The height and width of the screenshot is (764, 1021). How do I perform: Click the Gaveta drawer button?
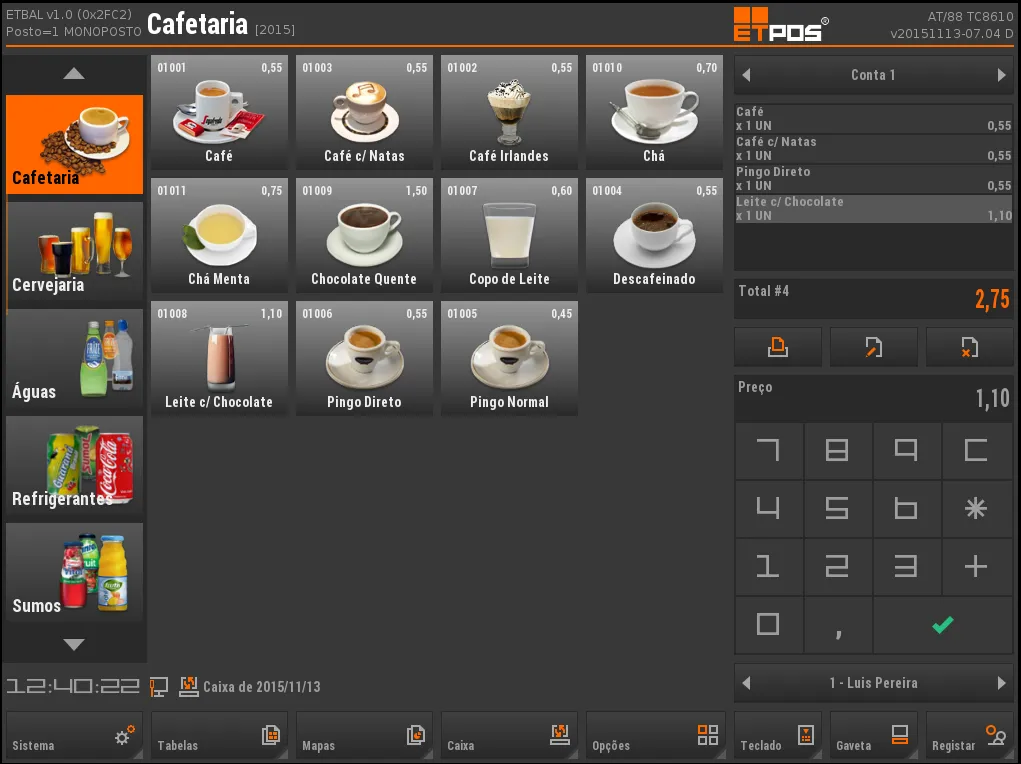point(873,736)
